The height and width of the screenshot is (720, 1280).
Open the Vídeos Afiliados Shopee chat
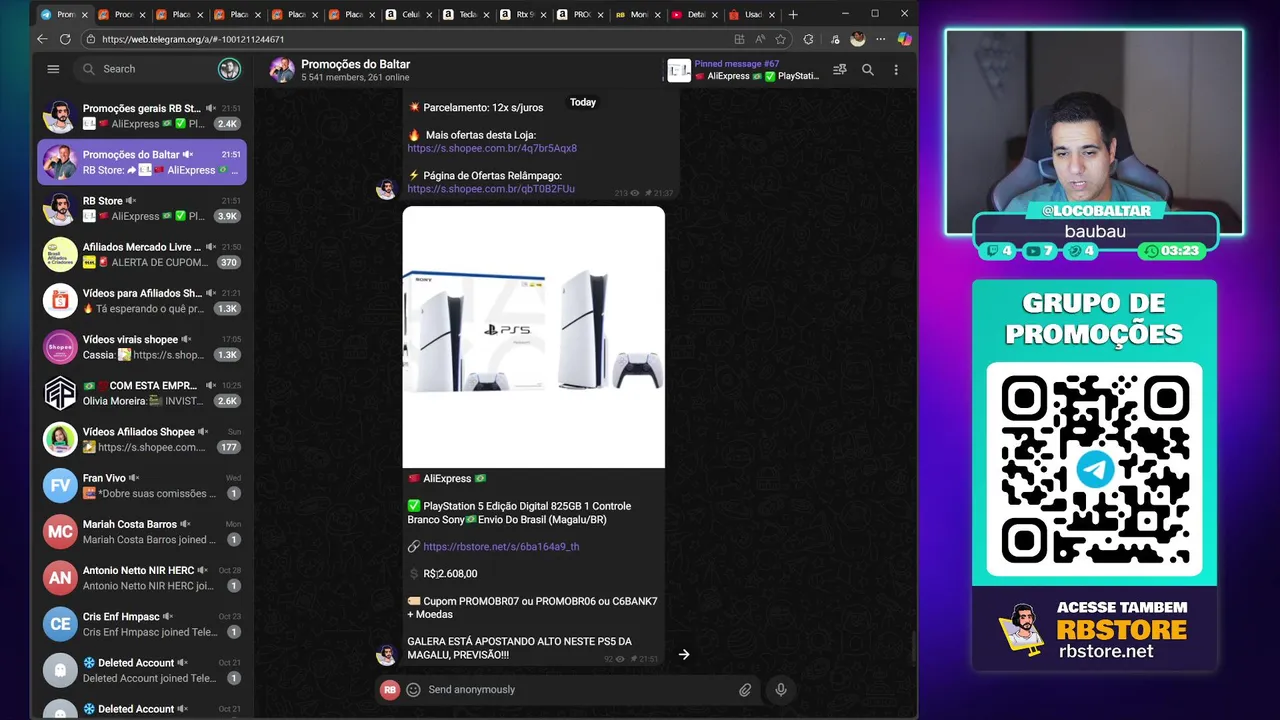point(142,439)
